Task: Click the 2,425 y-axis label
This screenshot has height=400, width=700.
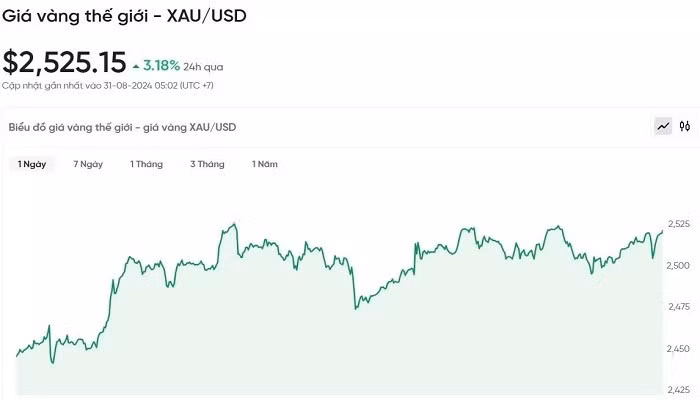Action: (x=678, y=390)
